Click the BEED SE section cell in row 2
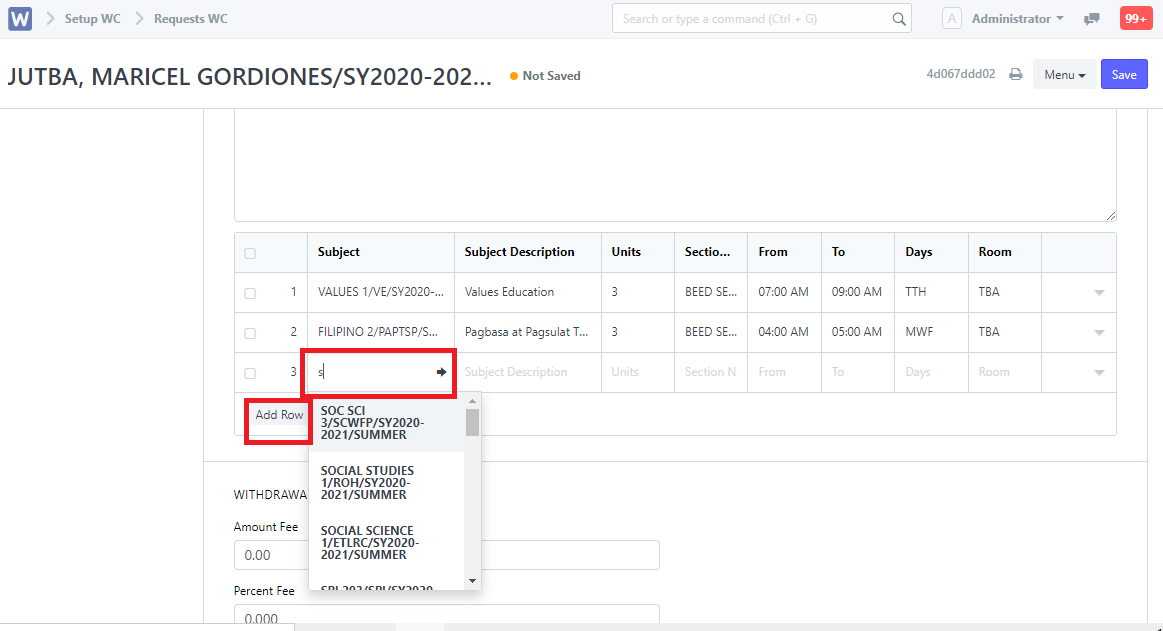This screenshot has height=631, width=1163. pyautogui.click(x=711, y=332)
